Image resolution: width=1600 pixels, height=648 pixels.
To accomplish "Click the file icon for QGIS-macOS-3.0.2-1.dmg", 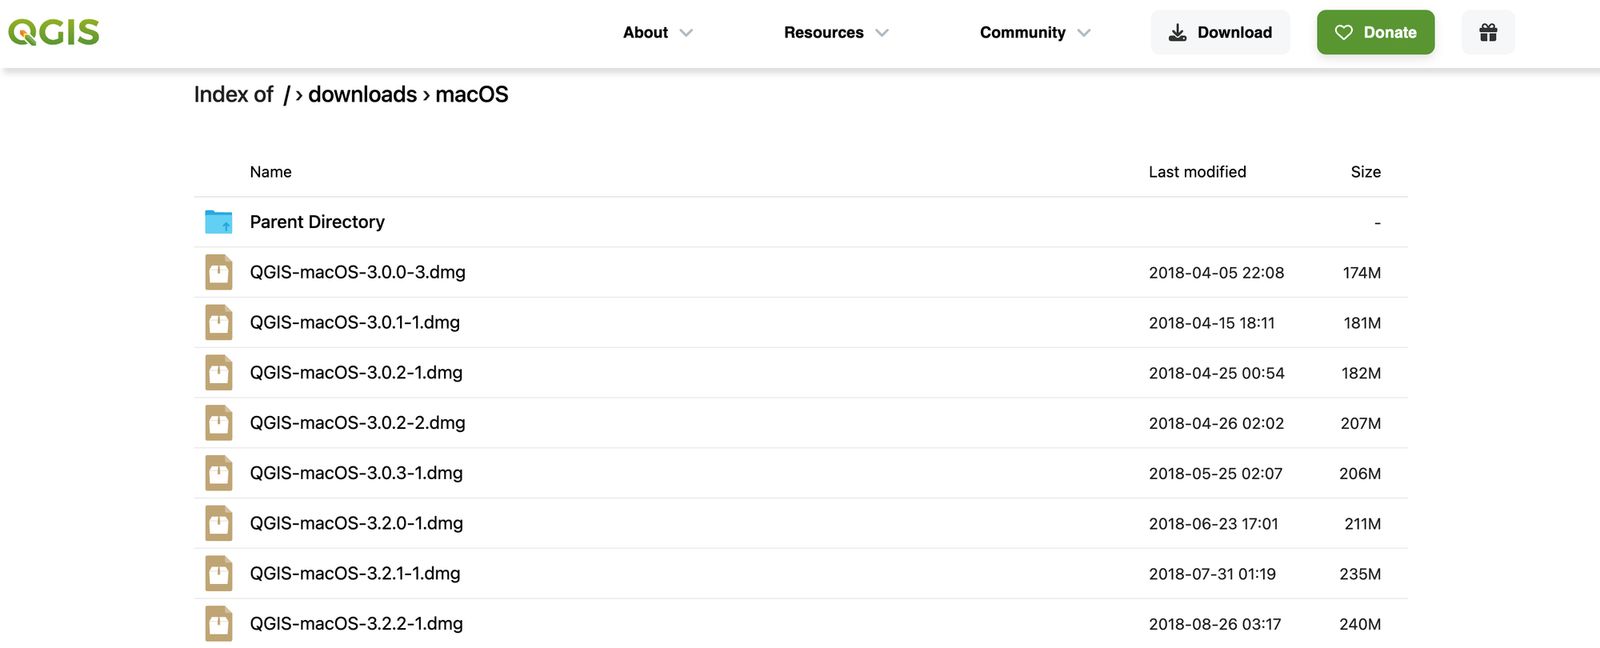I will (x=219, y=373).
